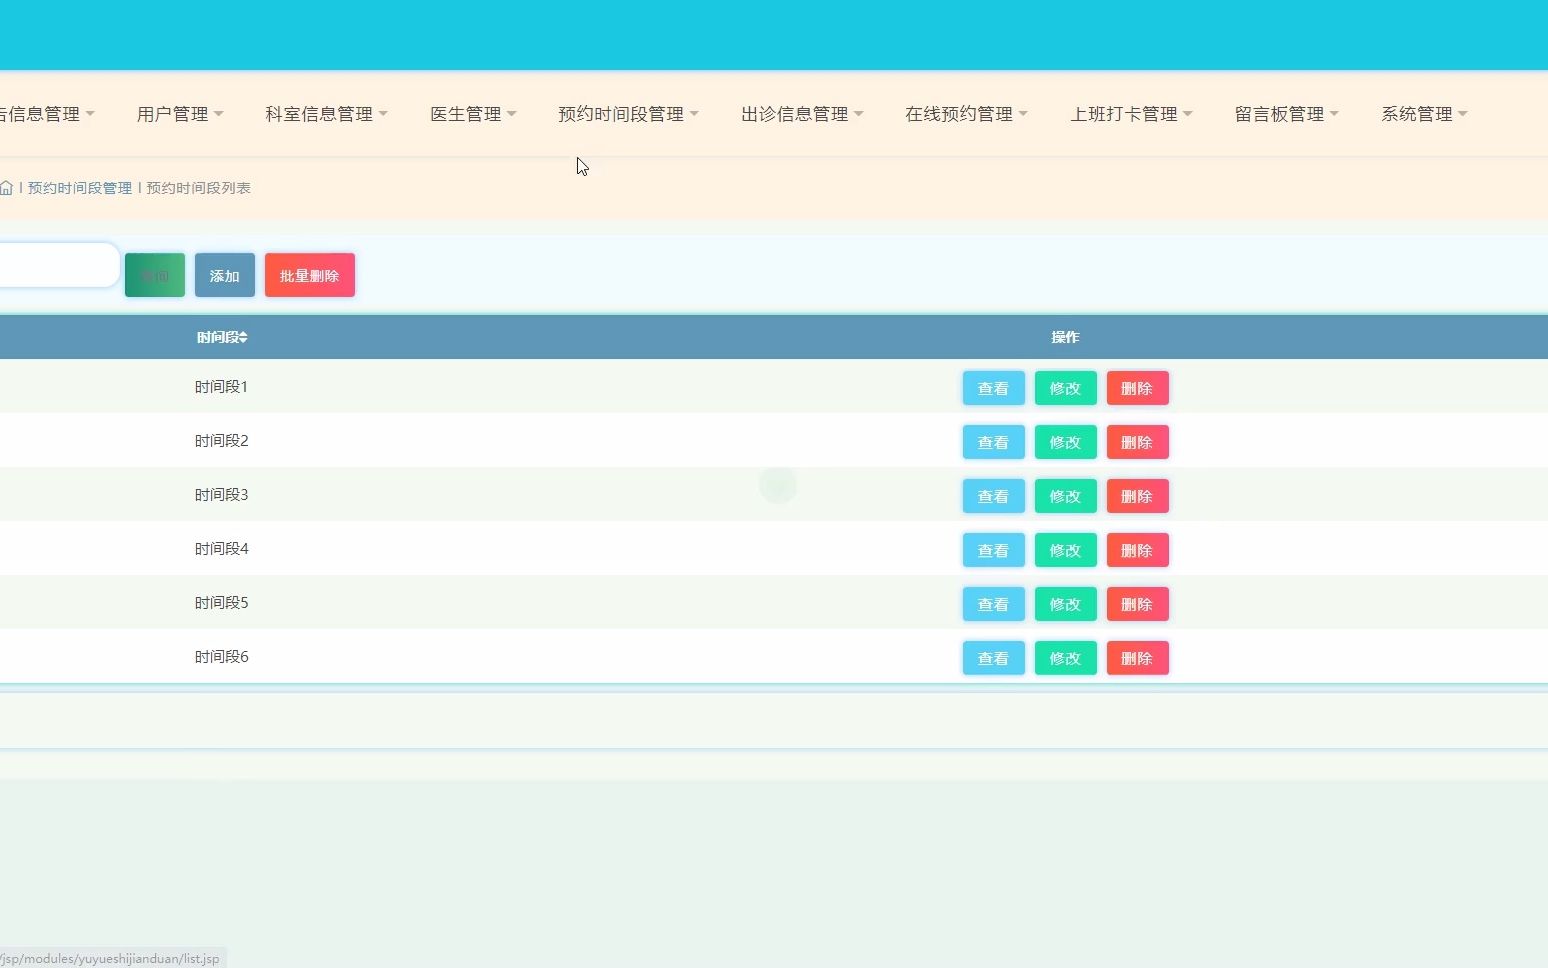Edit 时间段1 with 修改 button
Viewport: 1548px width, 968px height.
(x=1066, y=388)
